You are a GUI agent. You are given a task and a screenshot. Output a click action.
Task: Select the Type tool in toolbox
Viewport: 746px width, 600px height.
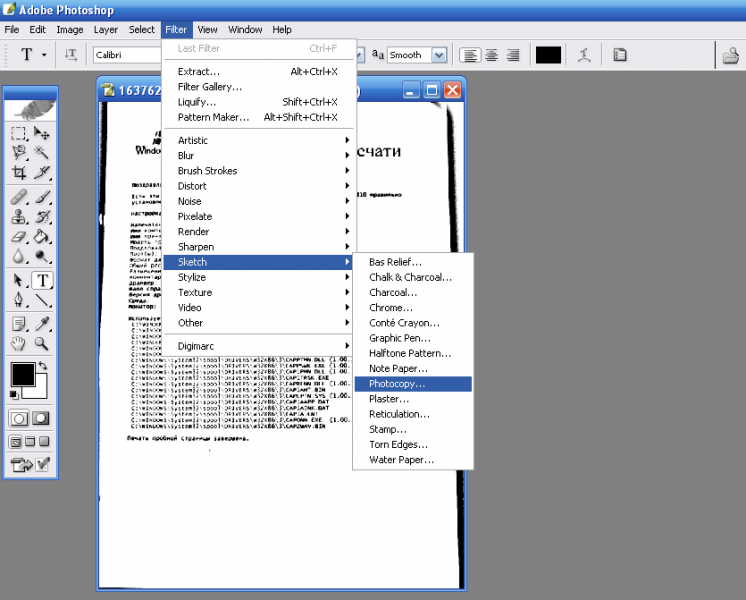(x=42, y=280)
